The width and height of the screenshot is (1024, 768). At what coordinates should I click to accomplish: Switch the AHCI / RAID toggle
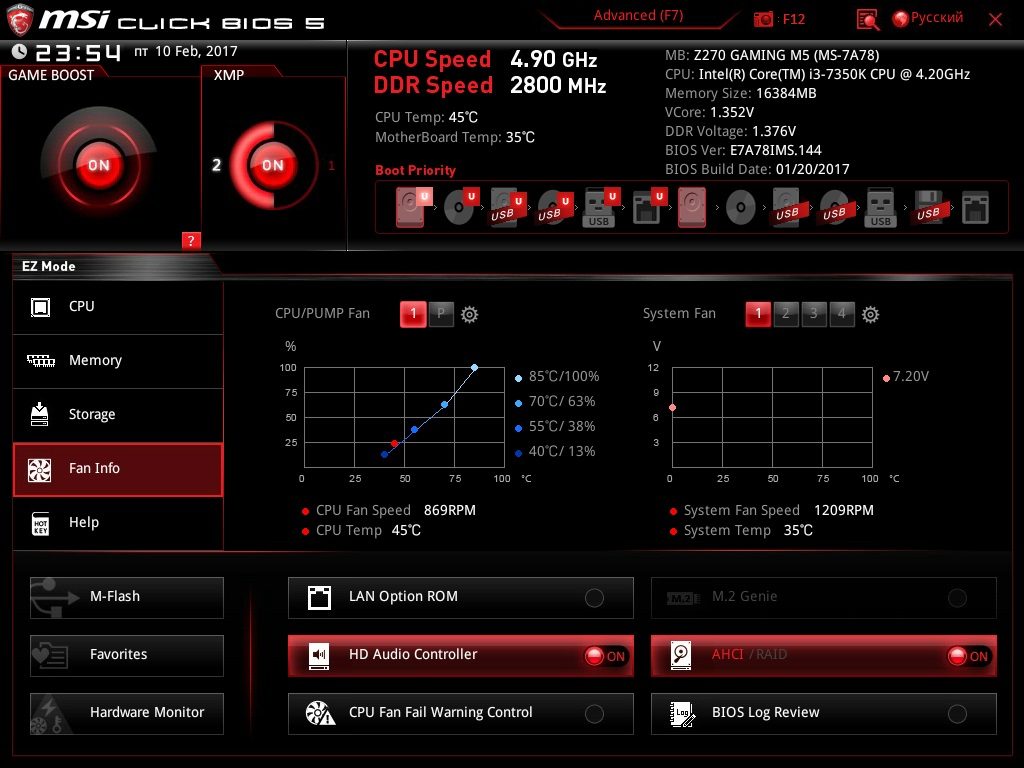(824, 656)
